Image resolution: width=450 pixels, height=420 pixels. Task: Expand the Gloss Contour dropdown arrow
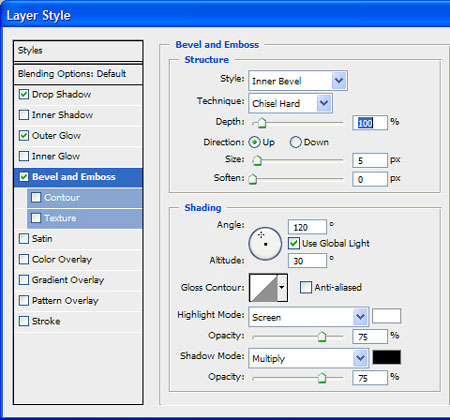[x=282, y=288]
